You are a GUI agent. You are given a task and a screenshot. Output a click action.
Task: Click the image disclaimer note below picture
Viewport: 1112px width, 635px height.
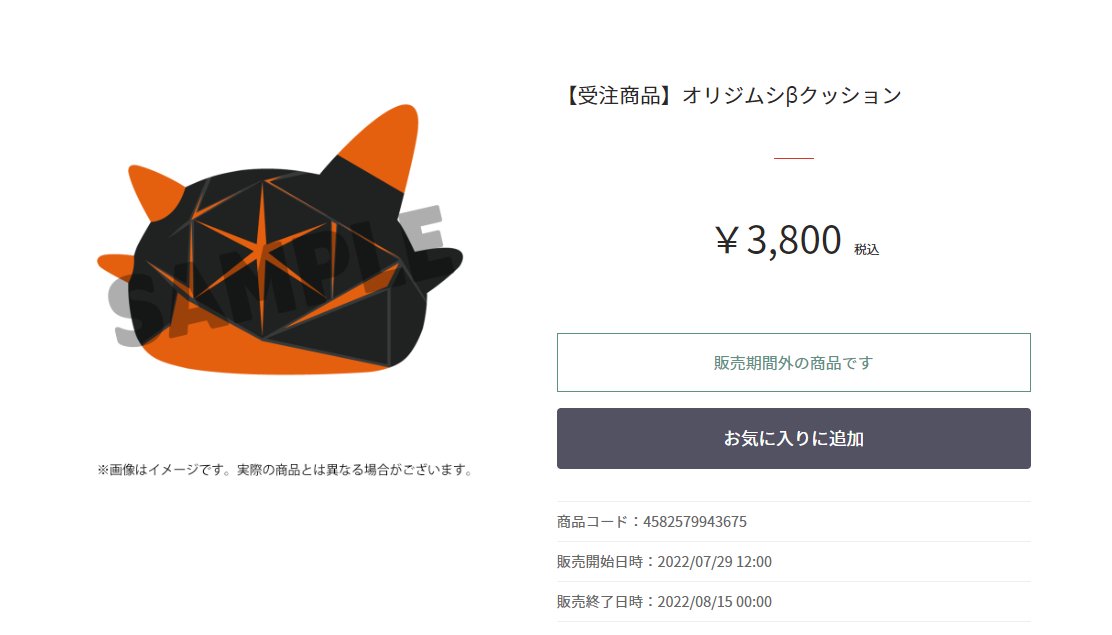[x=285, y=470]
